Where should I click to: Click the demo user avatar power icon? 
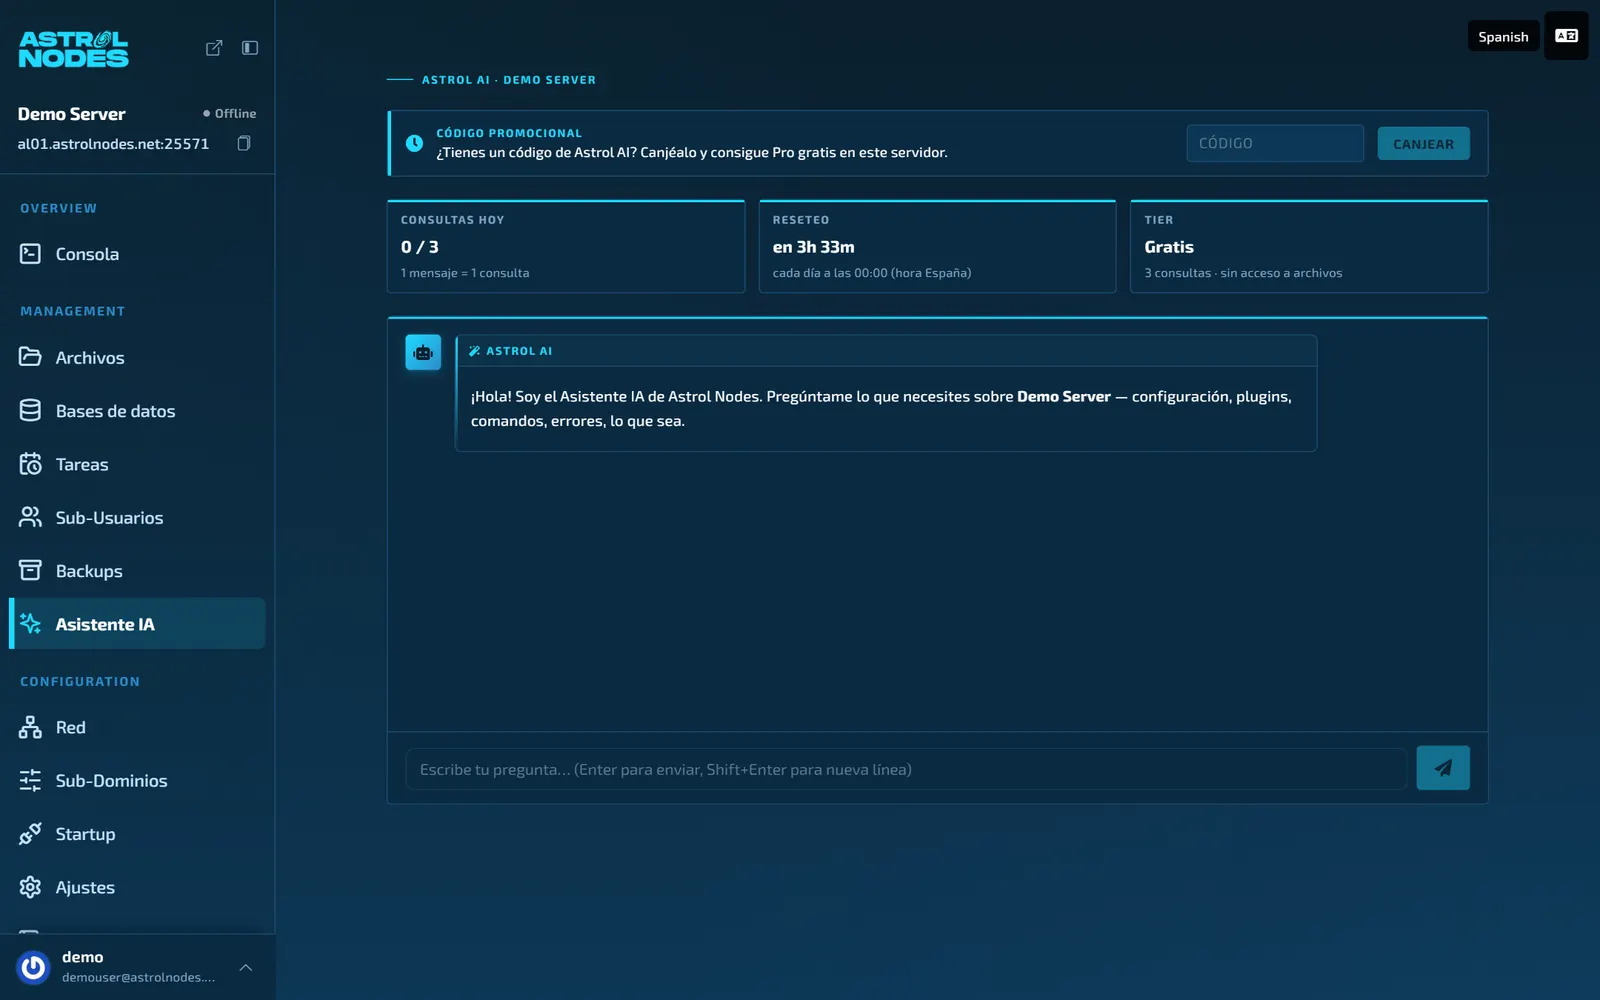click(x=33, y=967)
